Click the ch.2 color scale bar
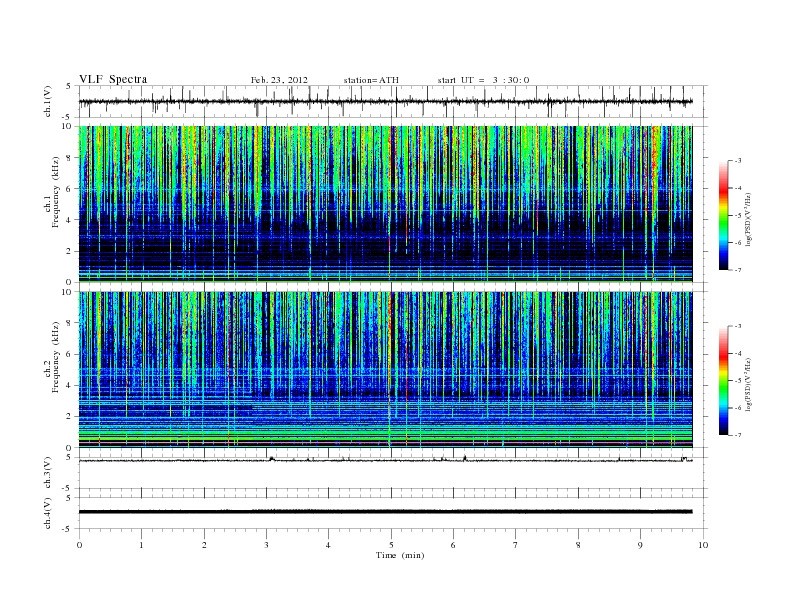 point(724,381)
